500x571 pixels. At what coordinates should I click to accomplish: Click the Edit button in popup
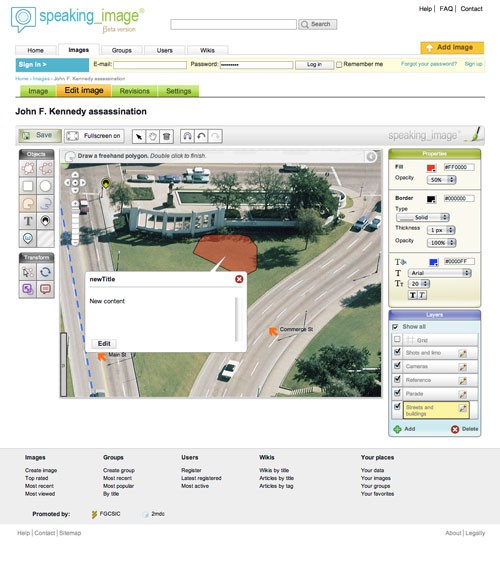pos(104,343)
